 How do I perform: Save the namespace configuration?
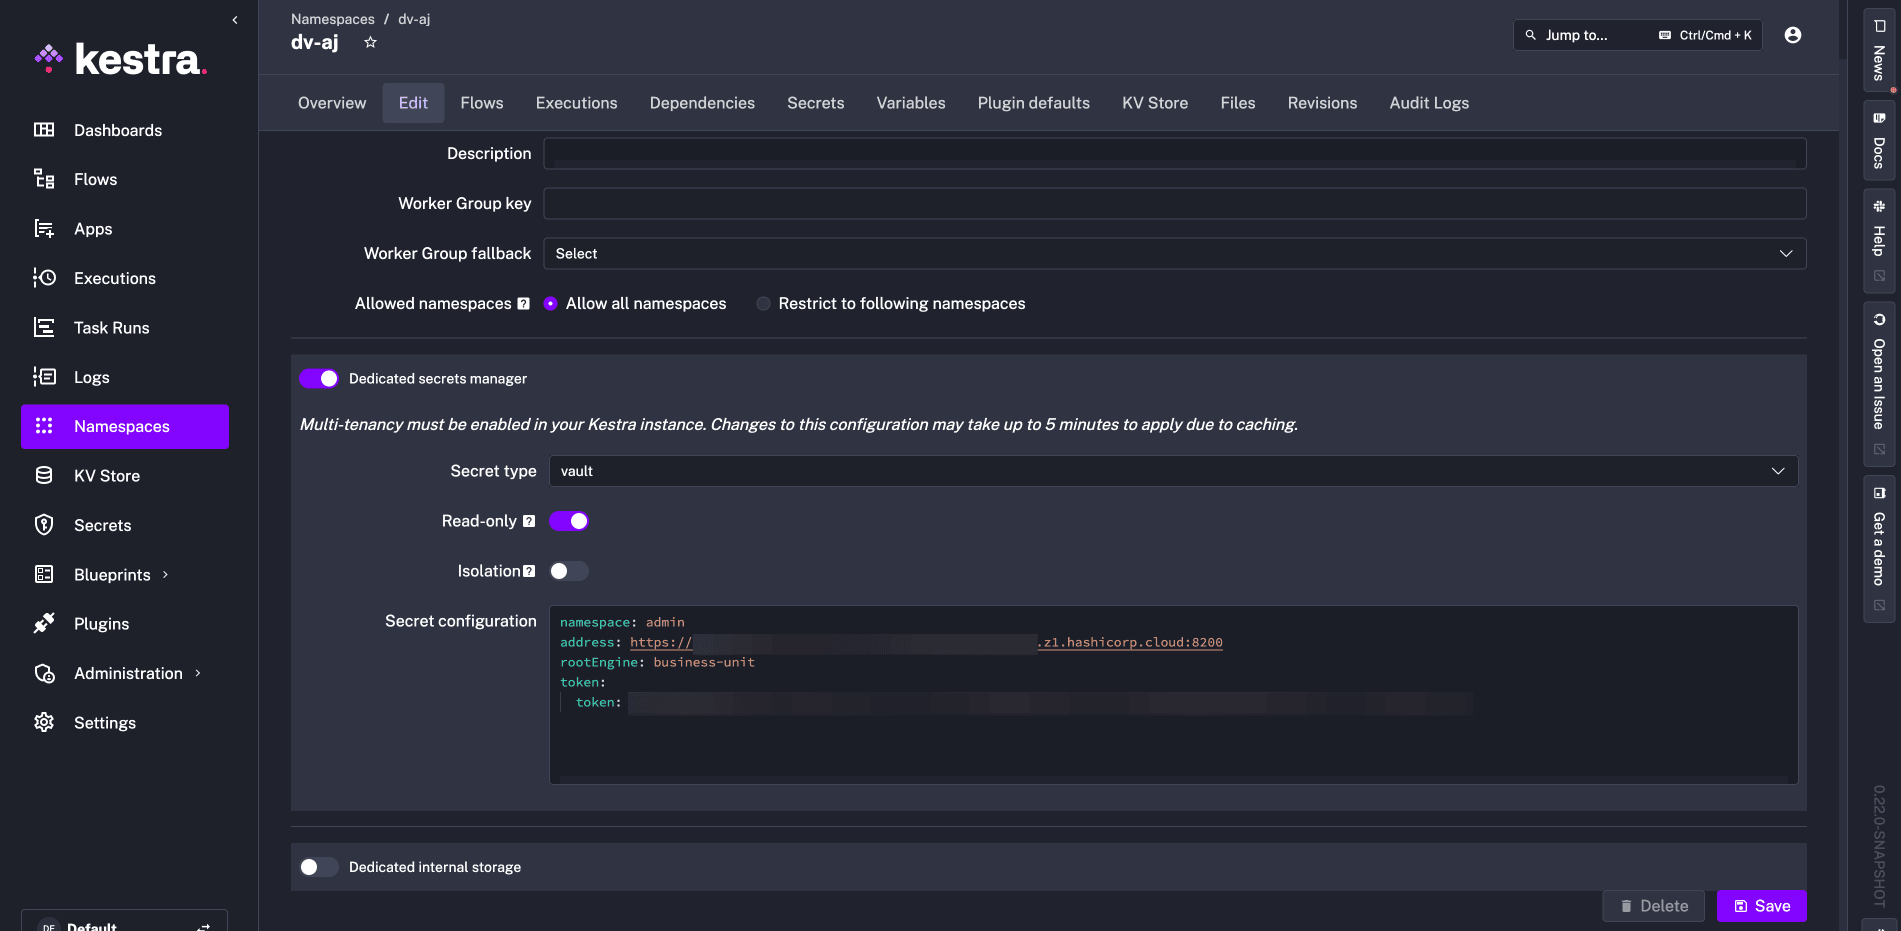pos(1761,906)
